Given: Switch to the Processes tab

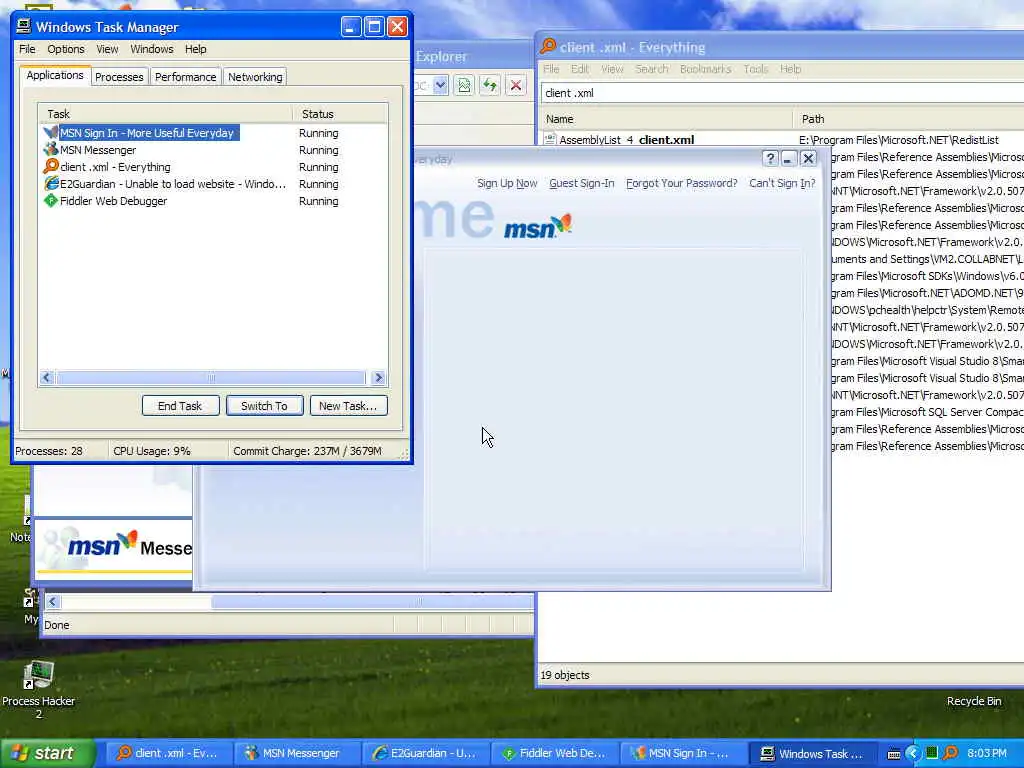Looking at the screenshot, I should (x=119, y=77).
